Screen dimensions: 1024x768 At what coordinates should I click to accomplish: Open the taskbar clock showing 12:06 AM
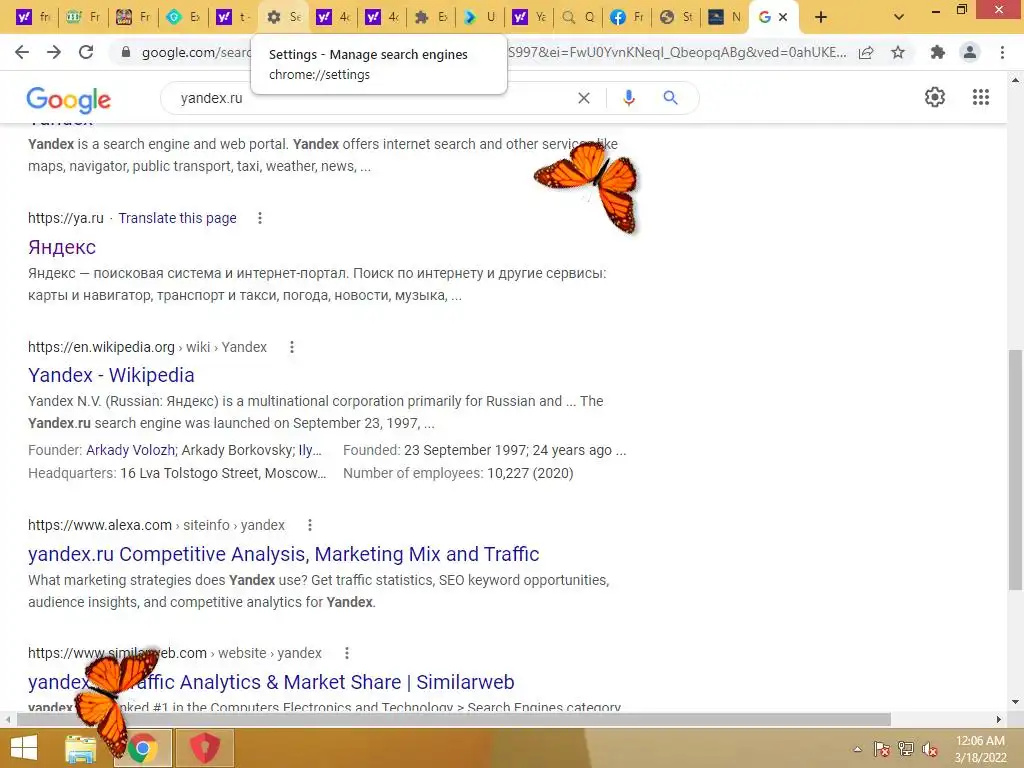(x=980, y=749)
